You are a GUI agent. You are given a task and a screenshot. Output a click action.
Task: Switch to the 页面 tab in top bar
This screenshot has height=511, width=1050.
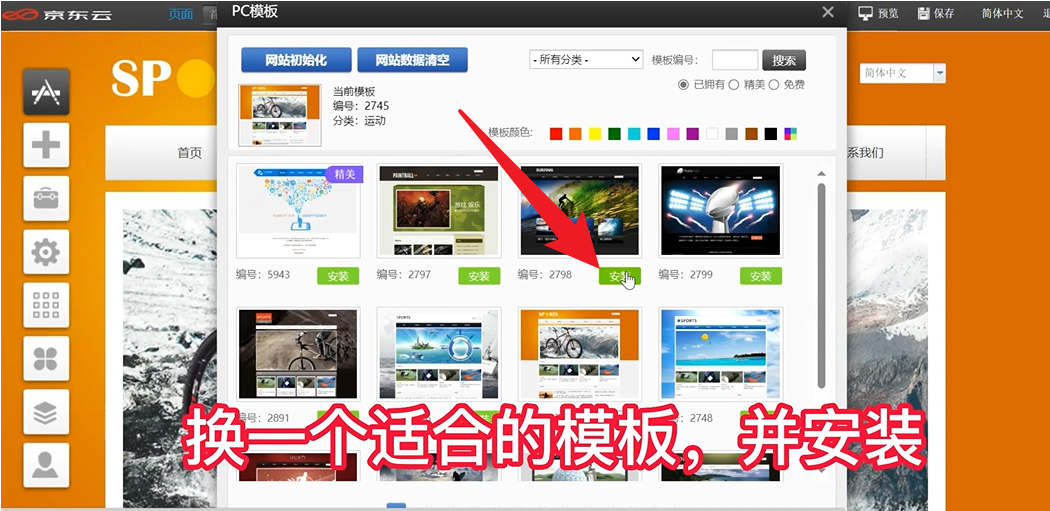coord(180,14)
